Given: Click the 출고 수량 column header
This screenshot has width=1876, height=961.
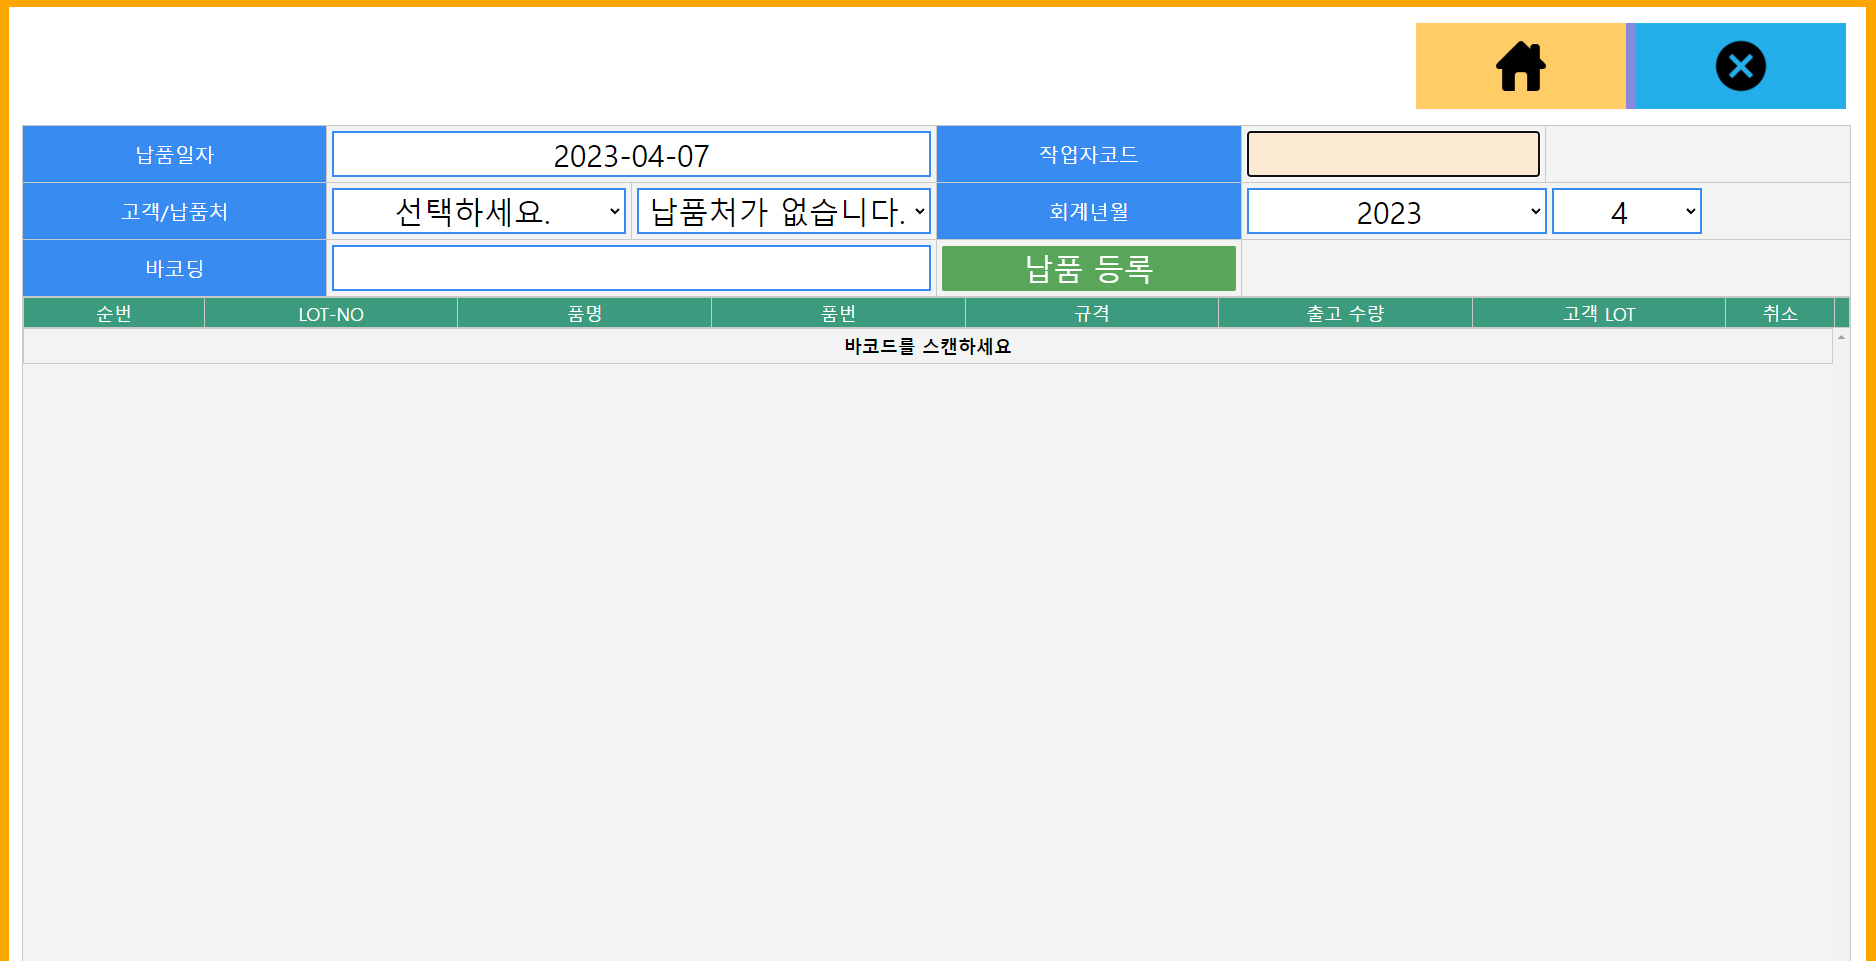Looking at the screenshot, I should click(1345, 313).
